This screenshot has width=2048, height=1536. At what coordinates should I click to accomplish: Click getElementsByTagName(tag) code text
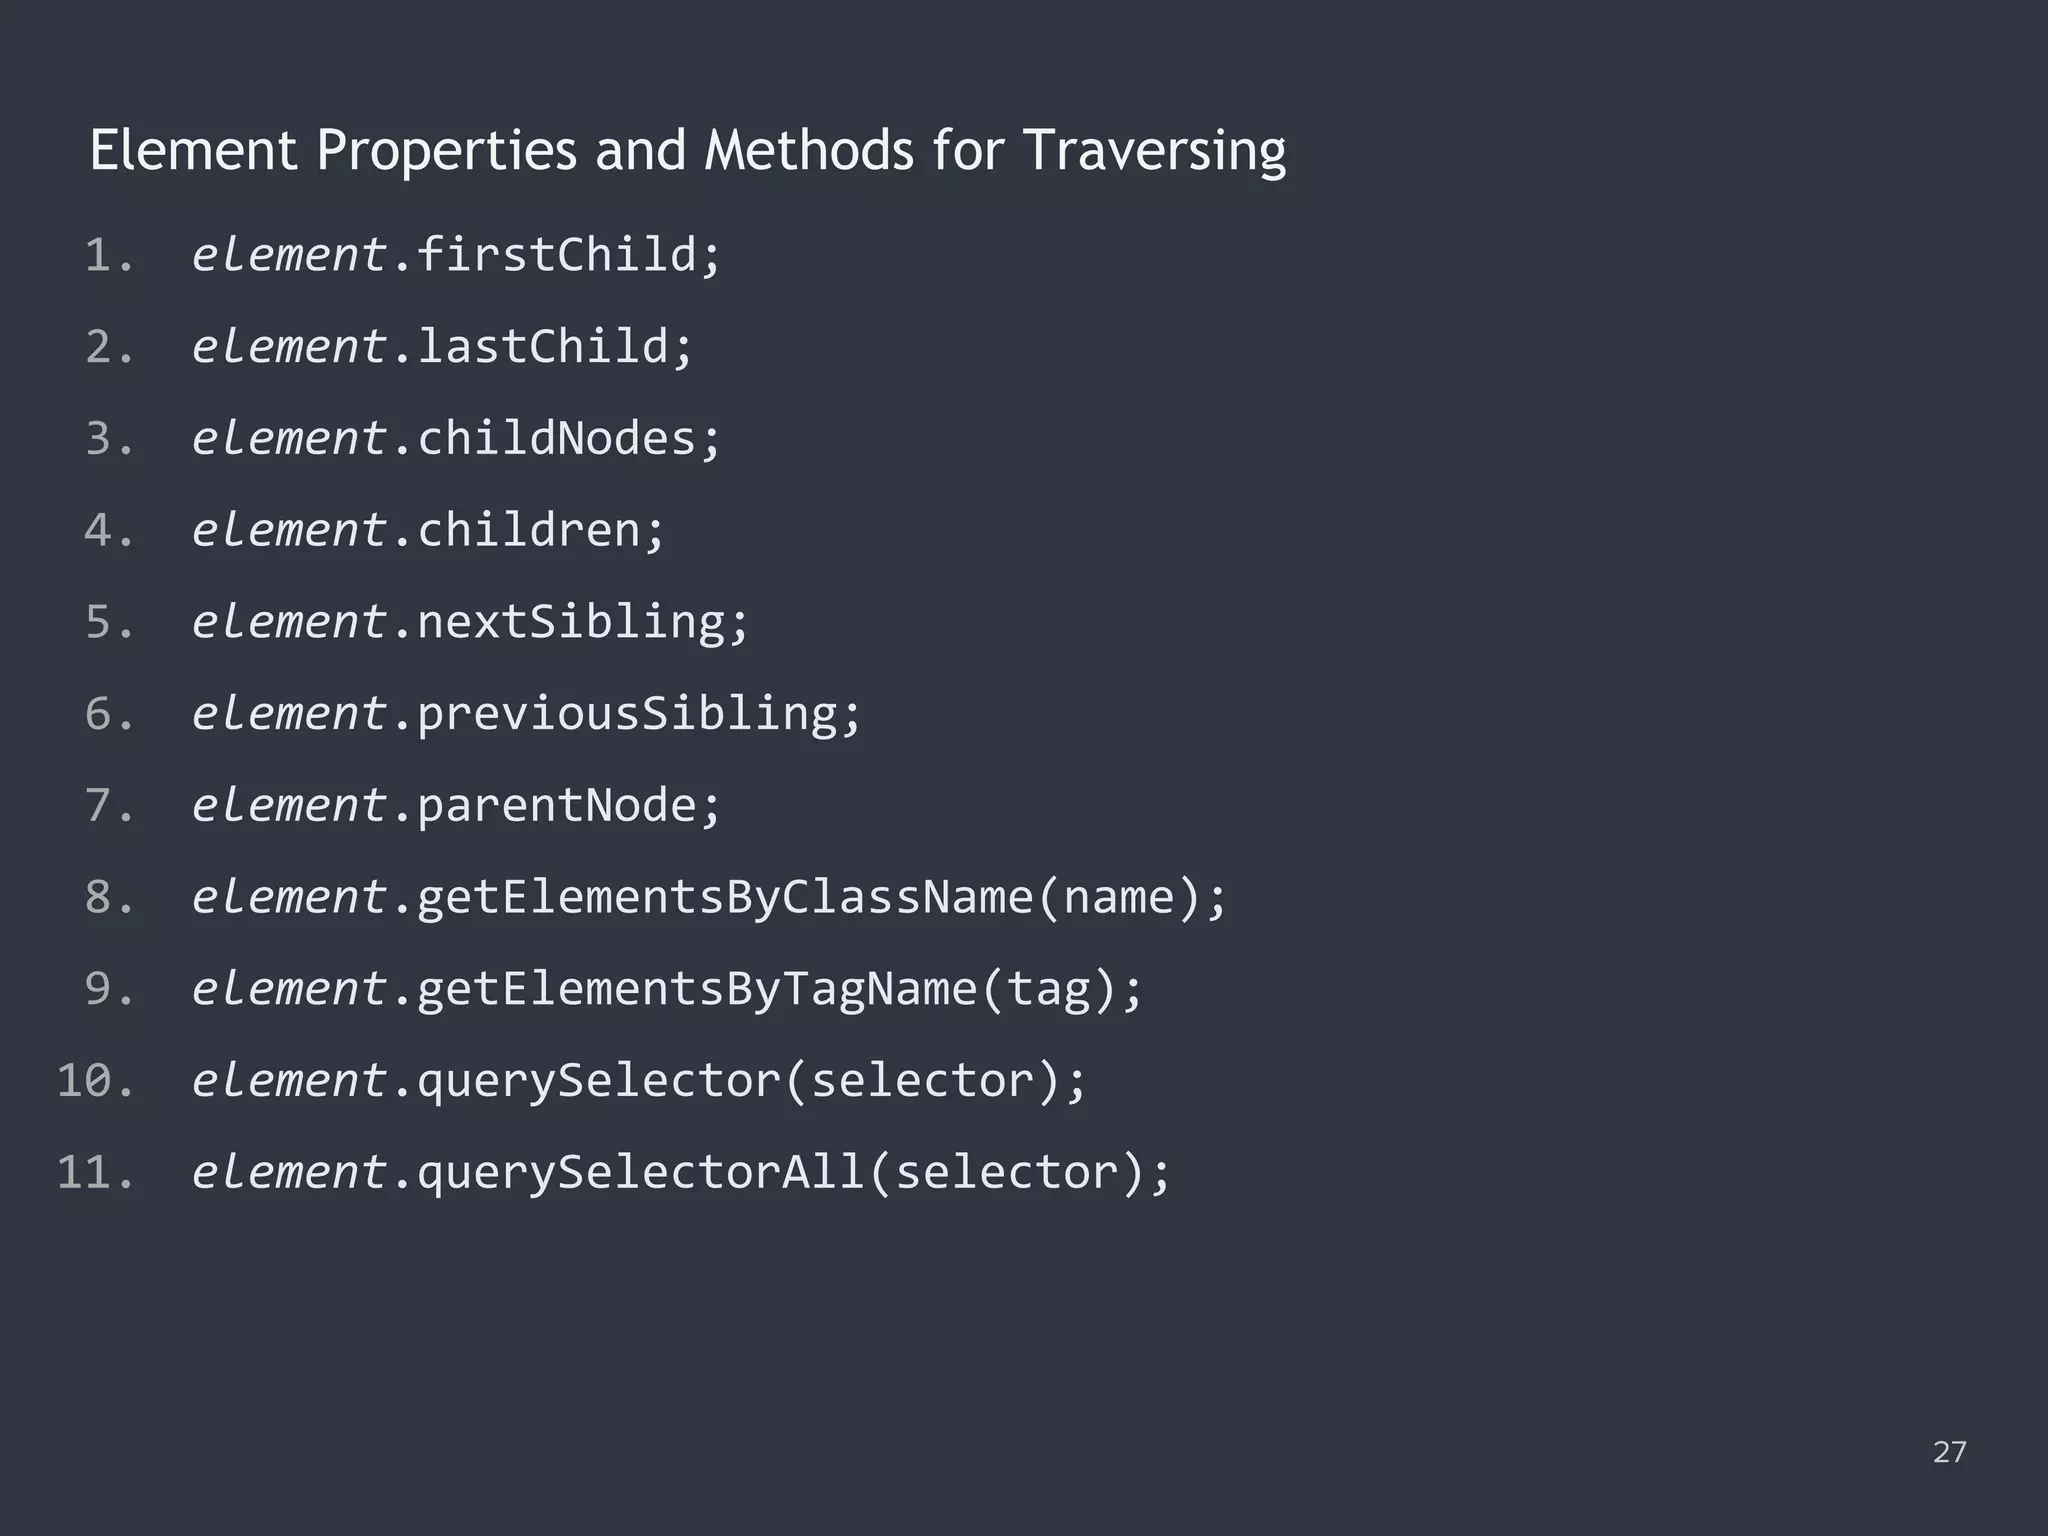780,989
